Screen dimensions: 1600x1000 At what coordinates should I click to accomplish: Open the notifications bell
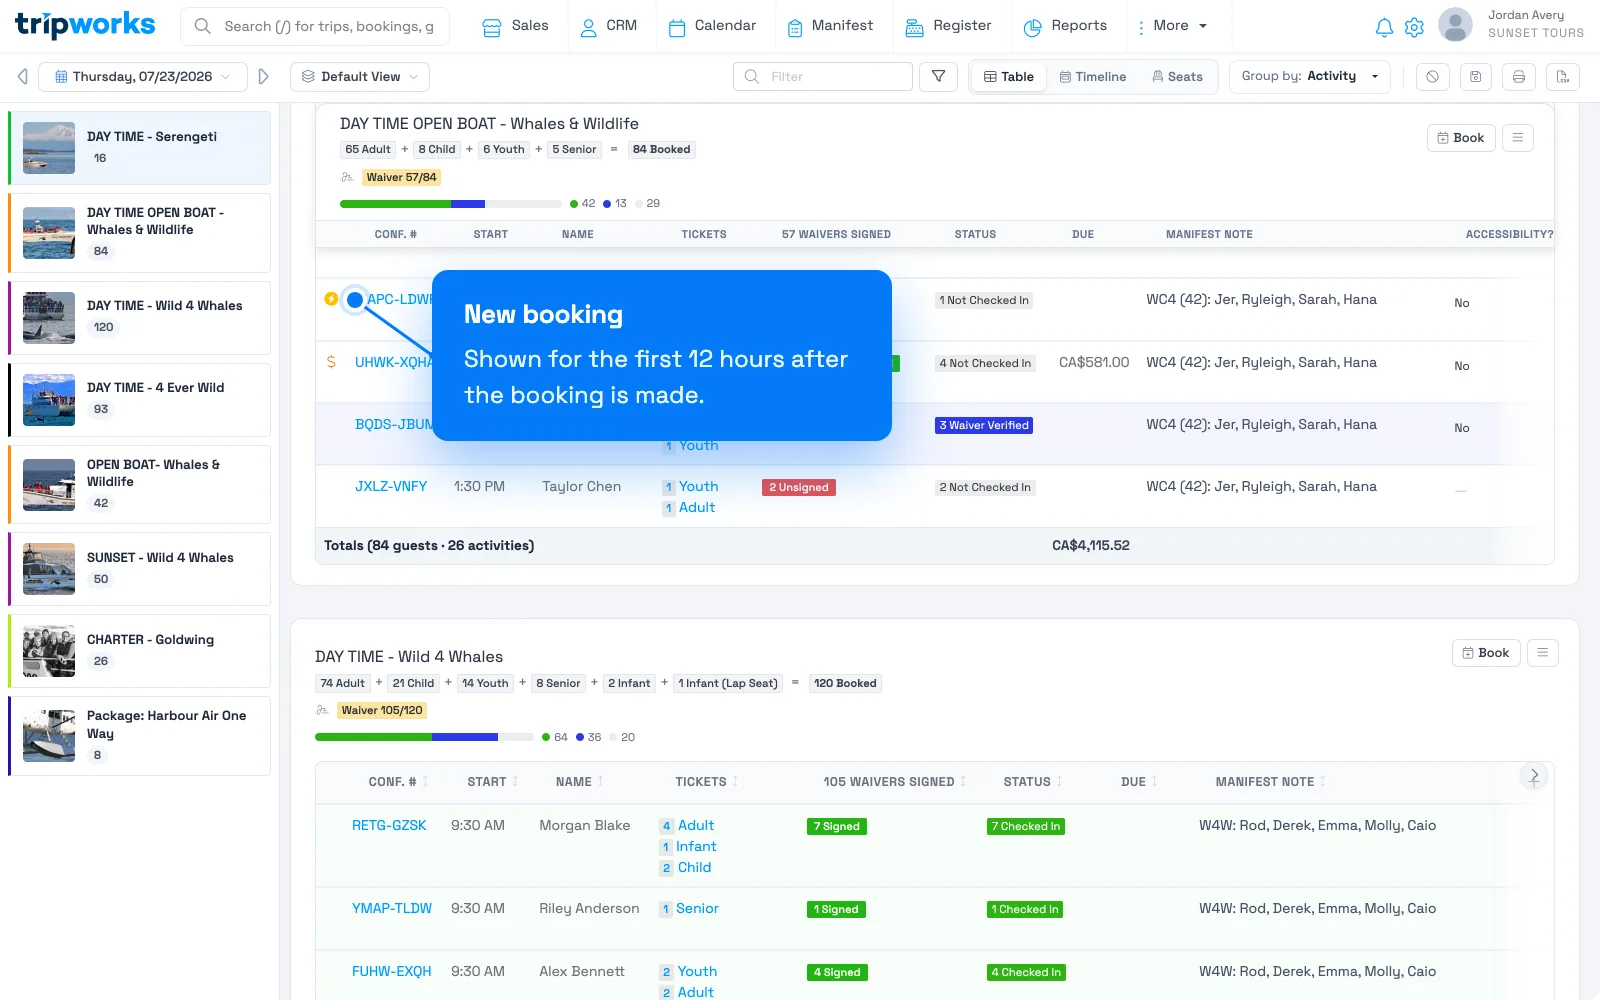tap(1384, 27)
